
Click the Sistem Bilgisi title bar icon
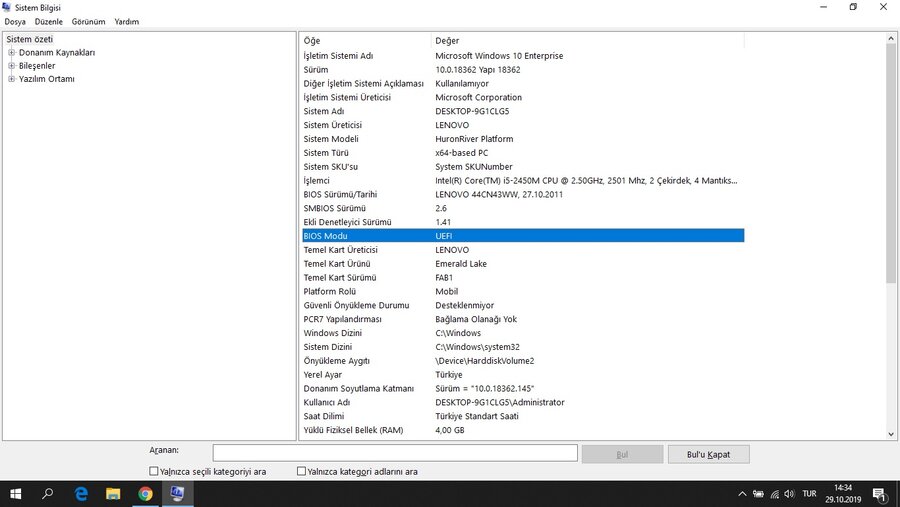tap(7, 7)
